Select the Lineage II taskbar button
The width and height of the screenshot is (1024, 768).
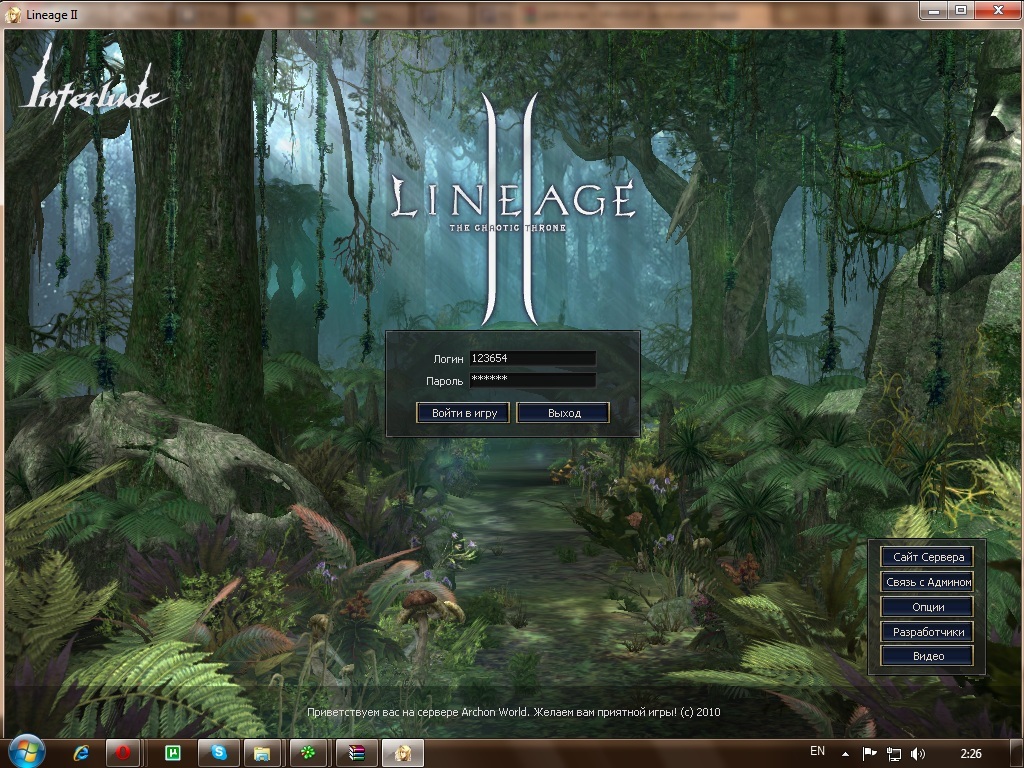tap(403, 753)
